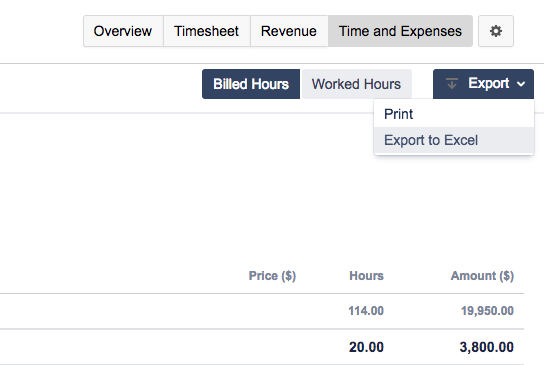Select the 20.00 hours total cell
The height and width of the screenshot is (365, 544).
(366, 347)
